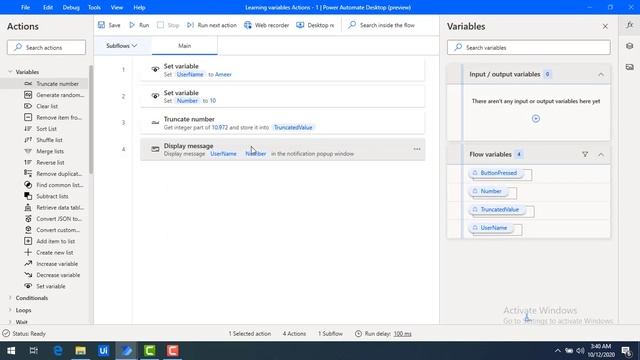Viewport: 640px width, 360px height.
Task: Select Remove item from list icon
Action: coord(28,117)
